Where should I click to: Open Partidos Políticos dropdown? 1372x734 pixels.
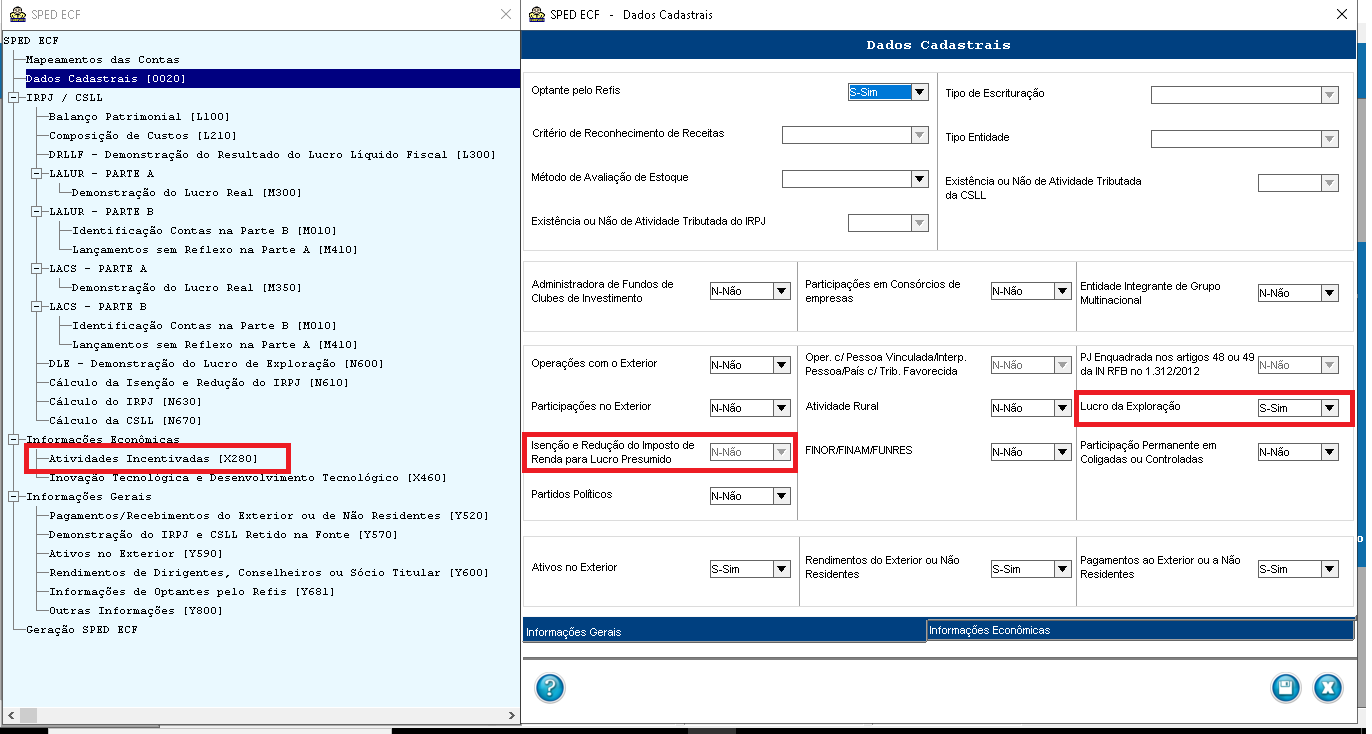782,496
